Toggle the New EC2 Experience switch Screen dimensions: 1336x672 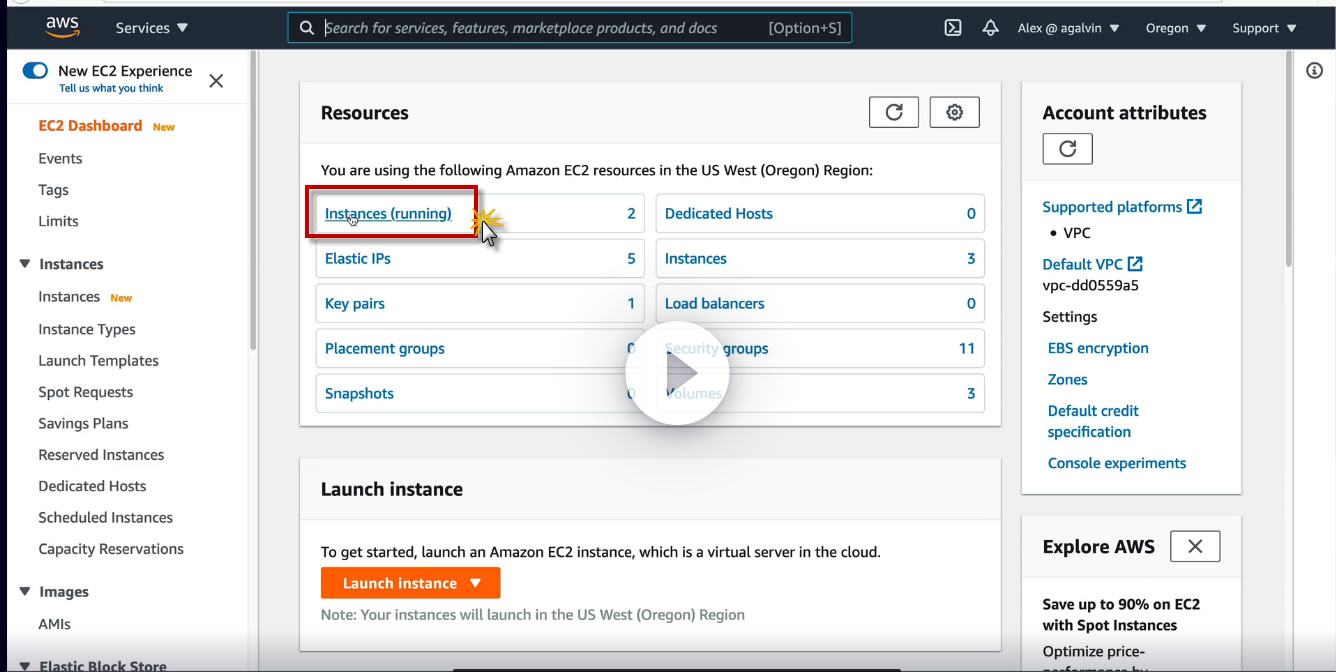click(35, 71)
